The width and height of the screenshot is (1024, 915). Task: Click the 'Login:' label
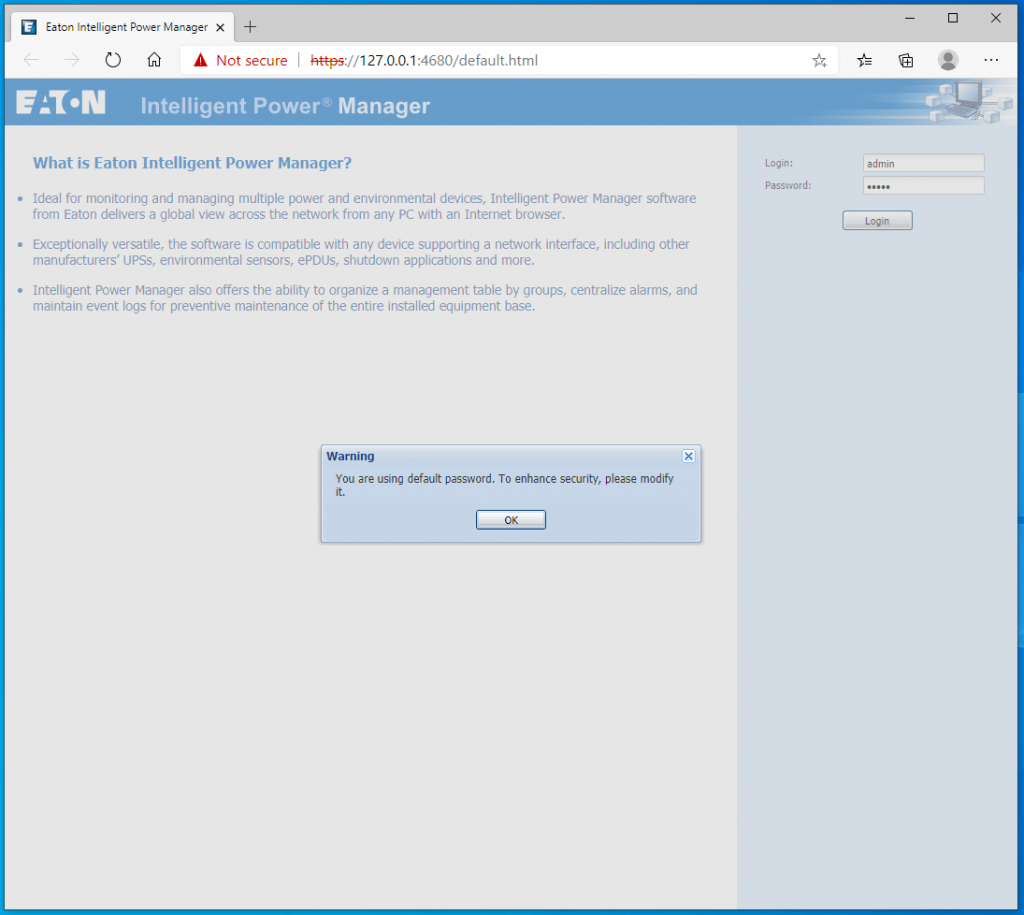pyautogui.click(x=778, y=163)
